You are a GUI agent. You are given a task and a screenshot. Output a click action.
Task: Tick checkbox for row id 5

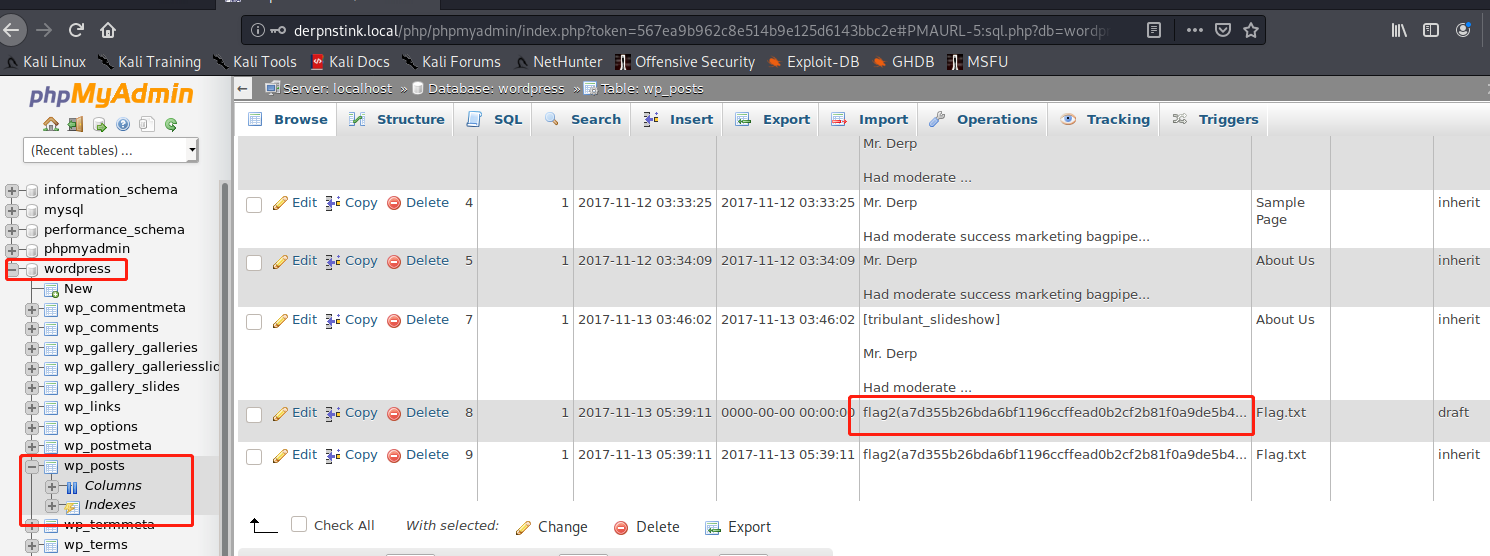pos(254,262)
